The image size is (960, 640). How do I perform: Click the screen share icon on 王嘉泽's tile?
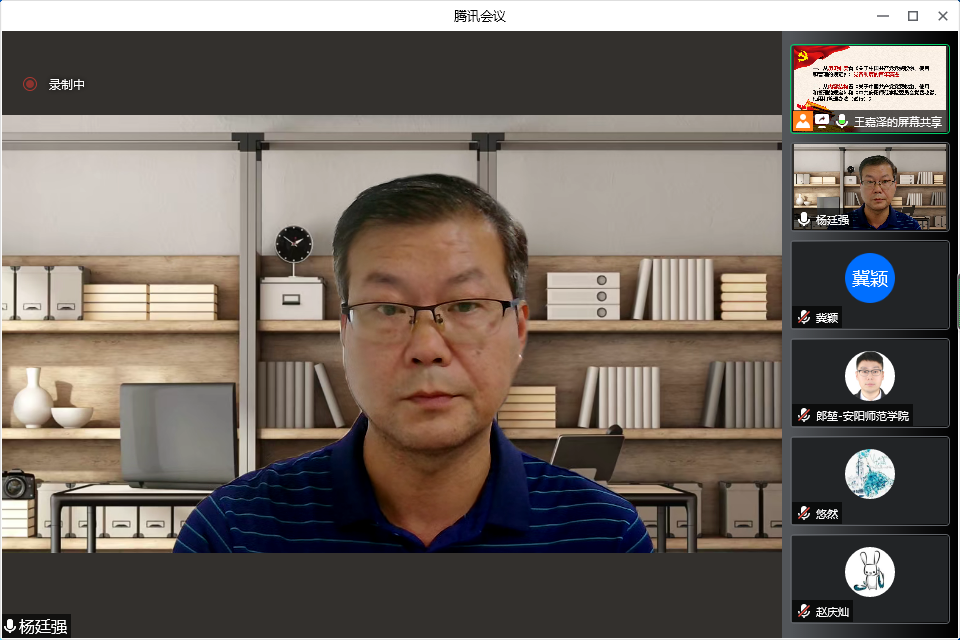[822, 121]
